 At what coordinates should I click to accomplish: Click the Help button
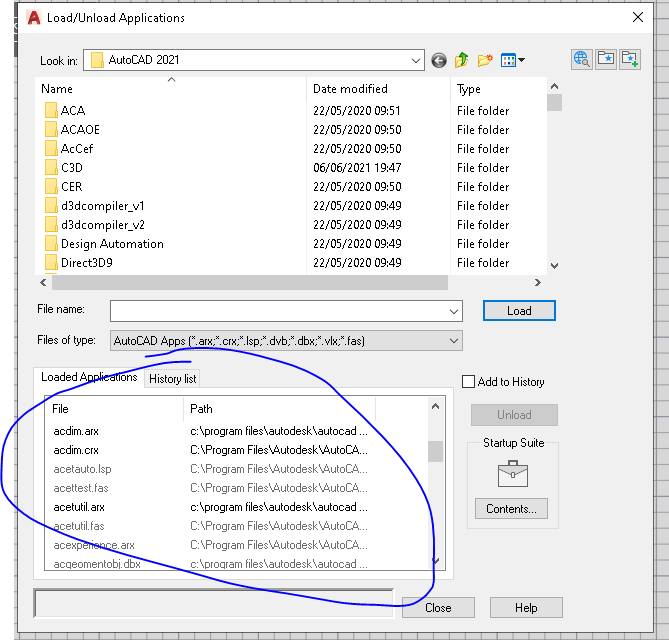pos(526,608)
